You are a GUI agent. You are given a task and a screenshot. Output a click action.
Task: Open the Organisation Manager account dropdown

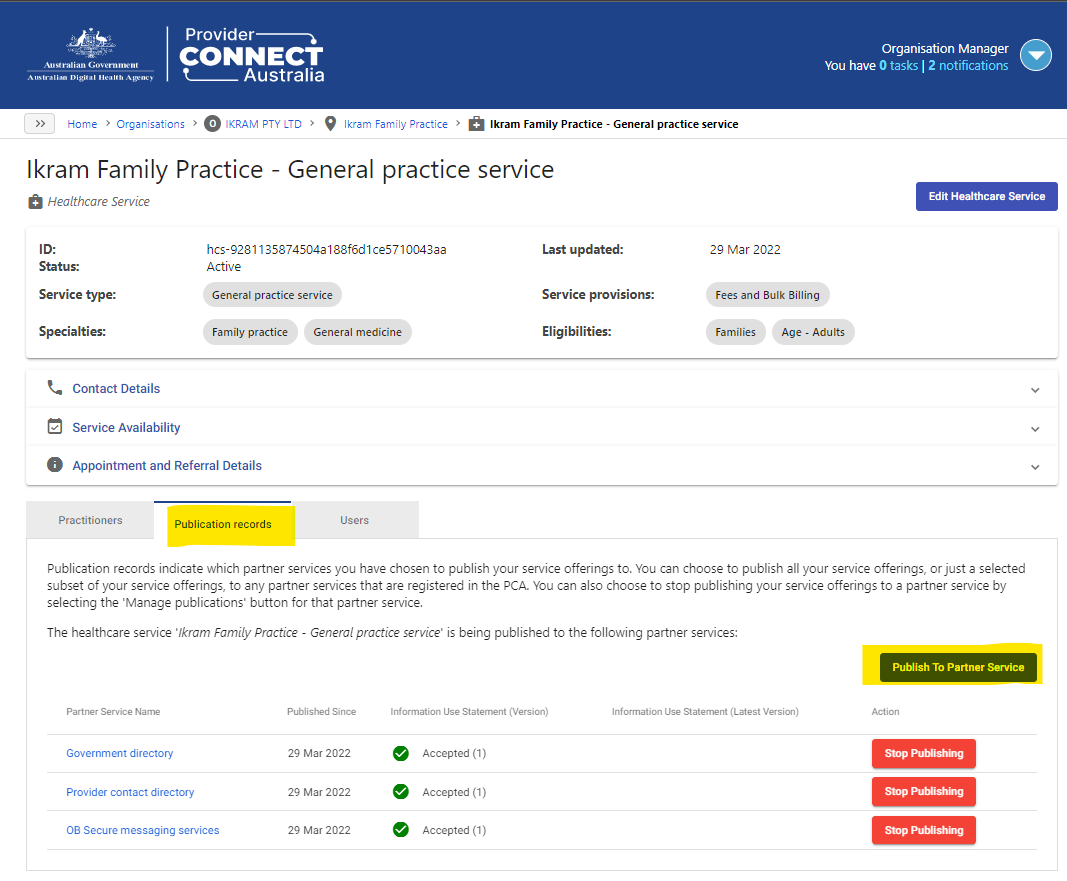coord(1036,55)
